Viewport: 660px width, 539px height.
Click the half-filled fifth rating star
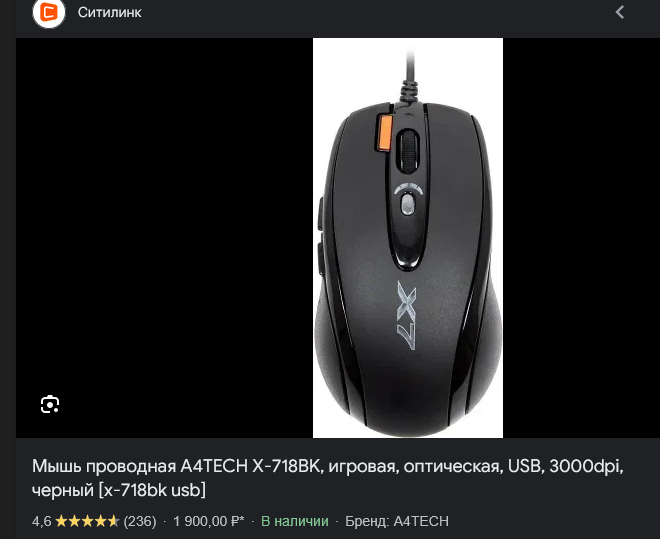coord(113,521)
